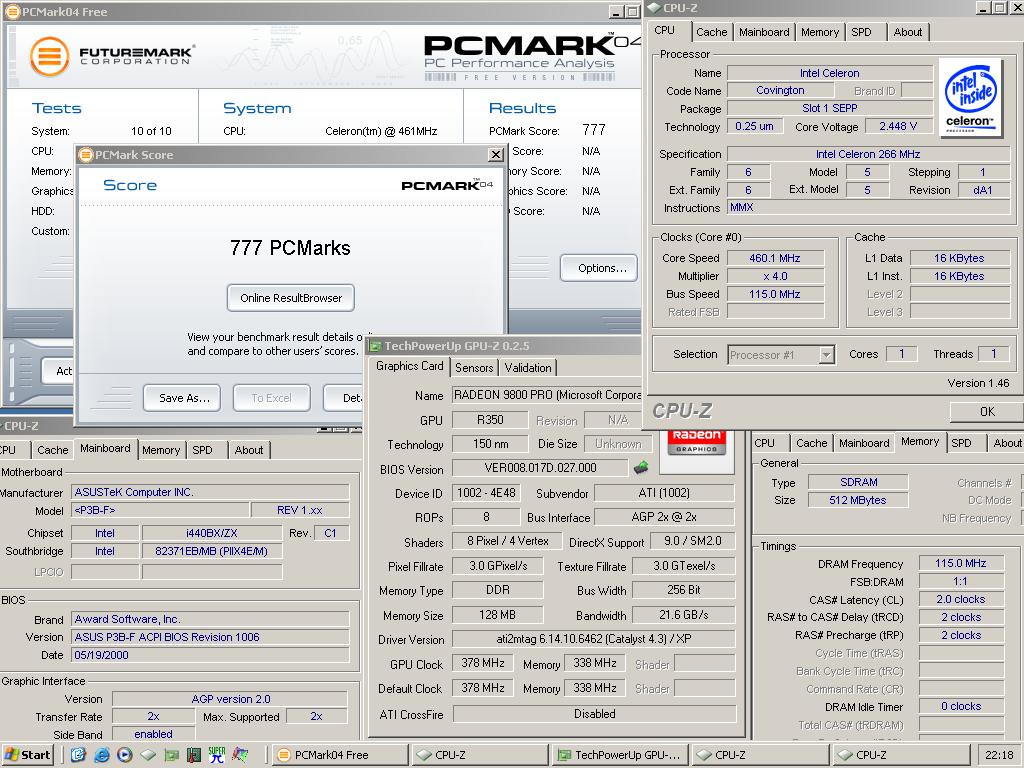Open SPD tab in SDRAM timings CPU-Z window
This screenshot has width=1024, height=768.
[961, 443]
